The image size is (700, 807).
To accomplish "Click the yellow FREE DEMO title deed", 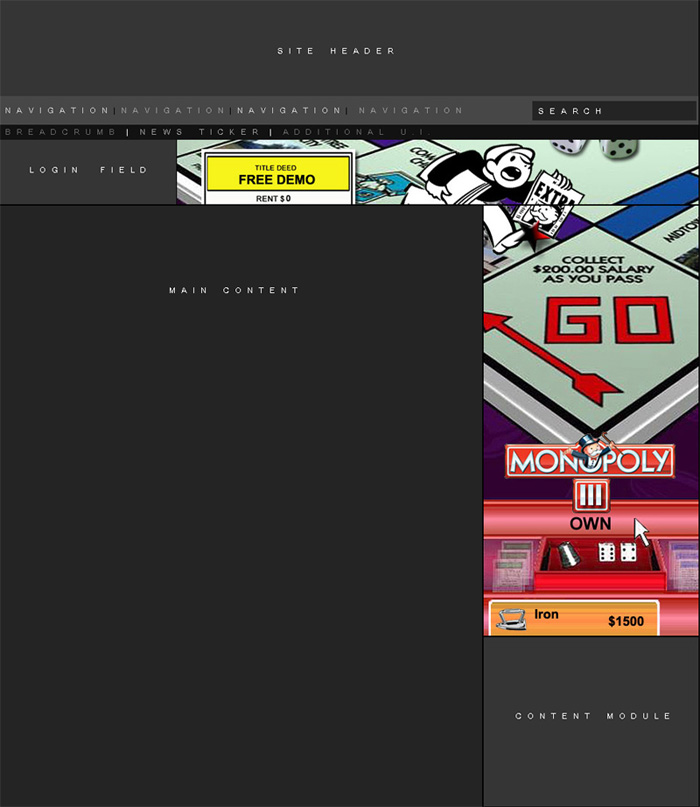I will [278, 174].
